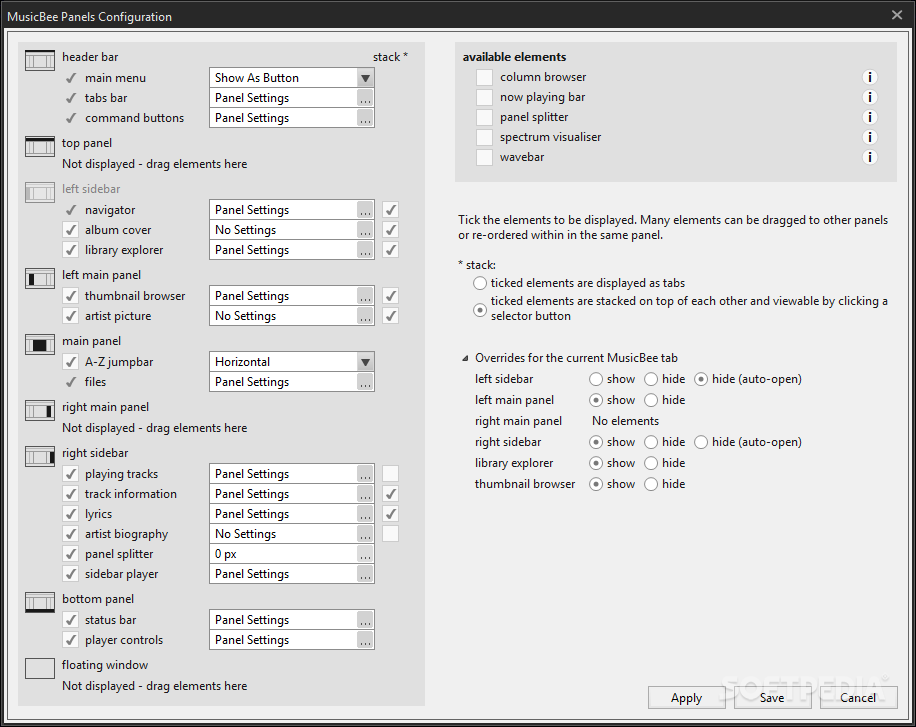Viewport: 916px width, 727px height.
Task: Open status bar settings ellipsis button
Action: [365, 620]
